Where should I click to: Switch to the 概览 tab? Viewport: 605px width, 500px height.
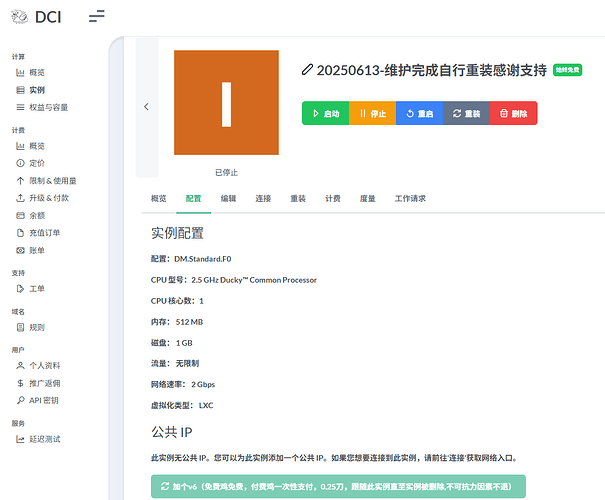(x=159, y=198)
